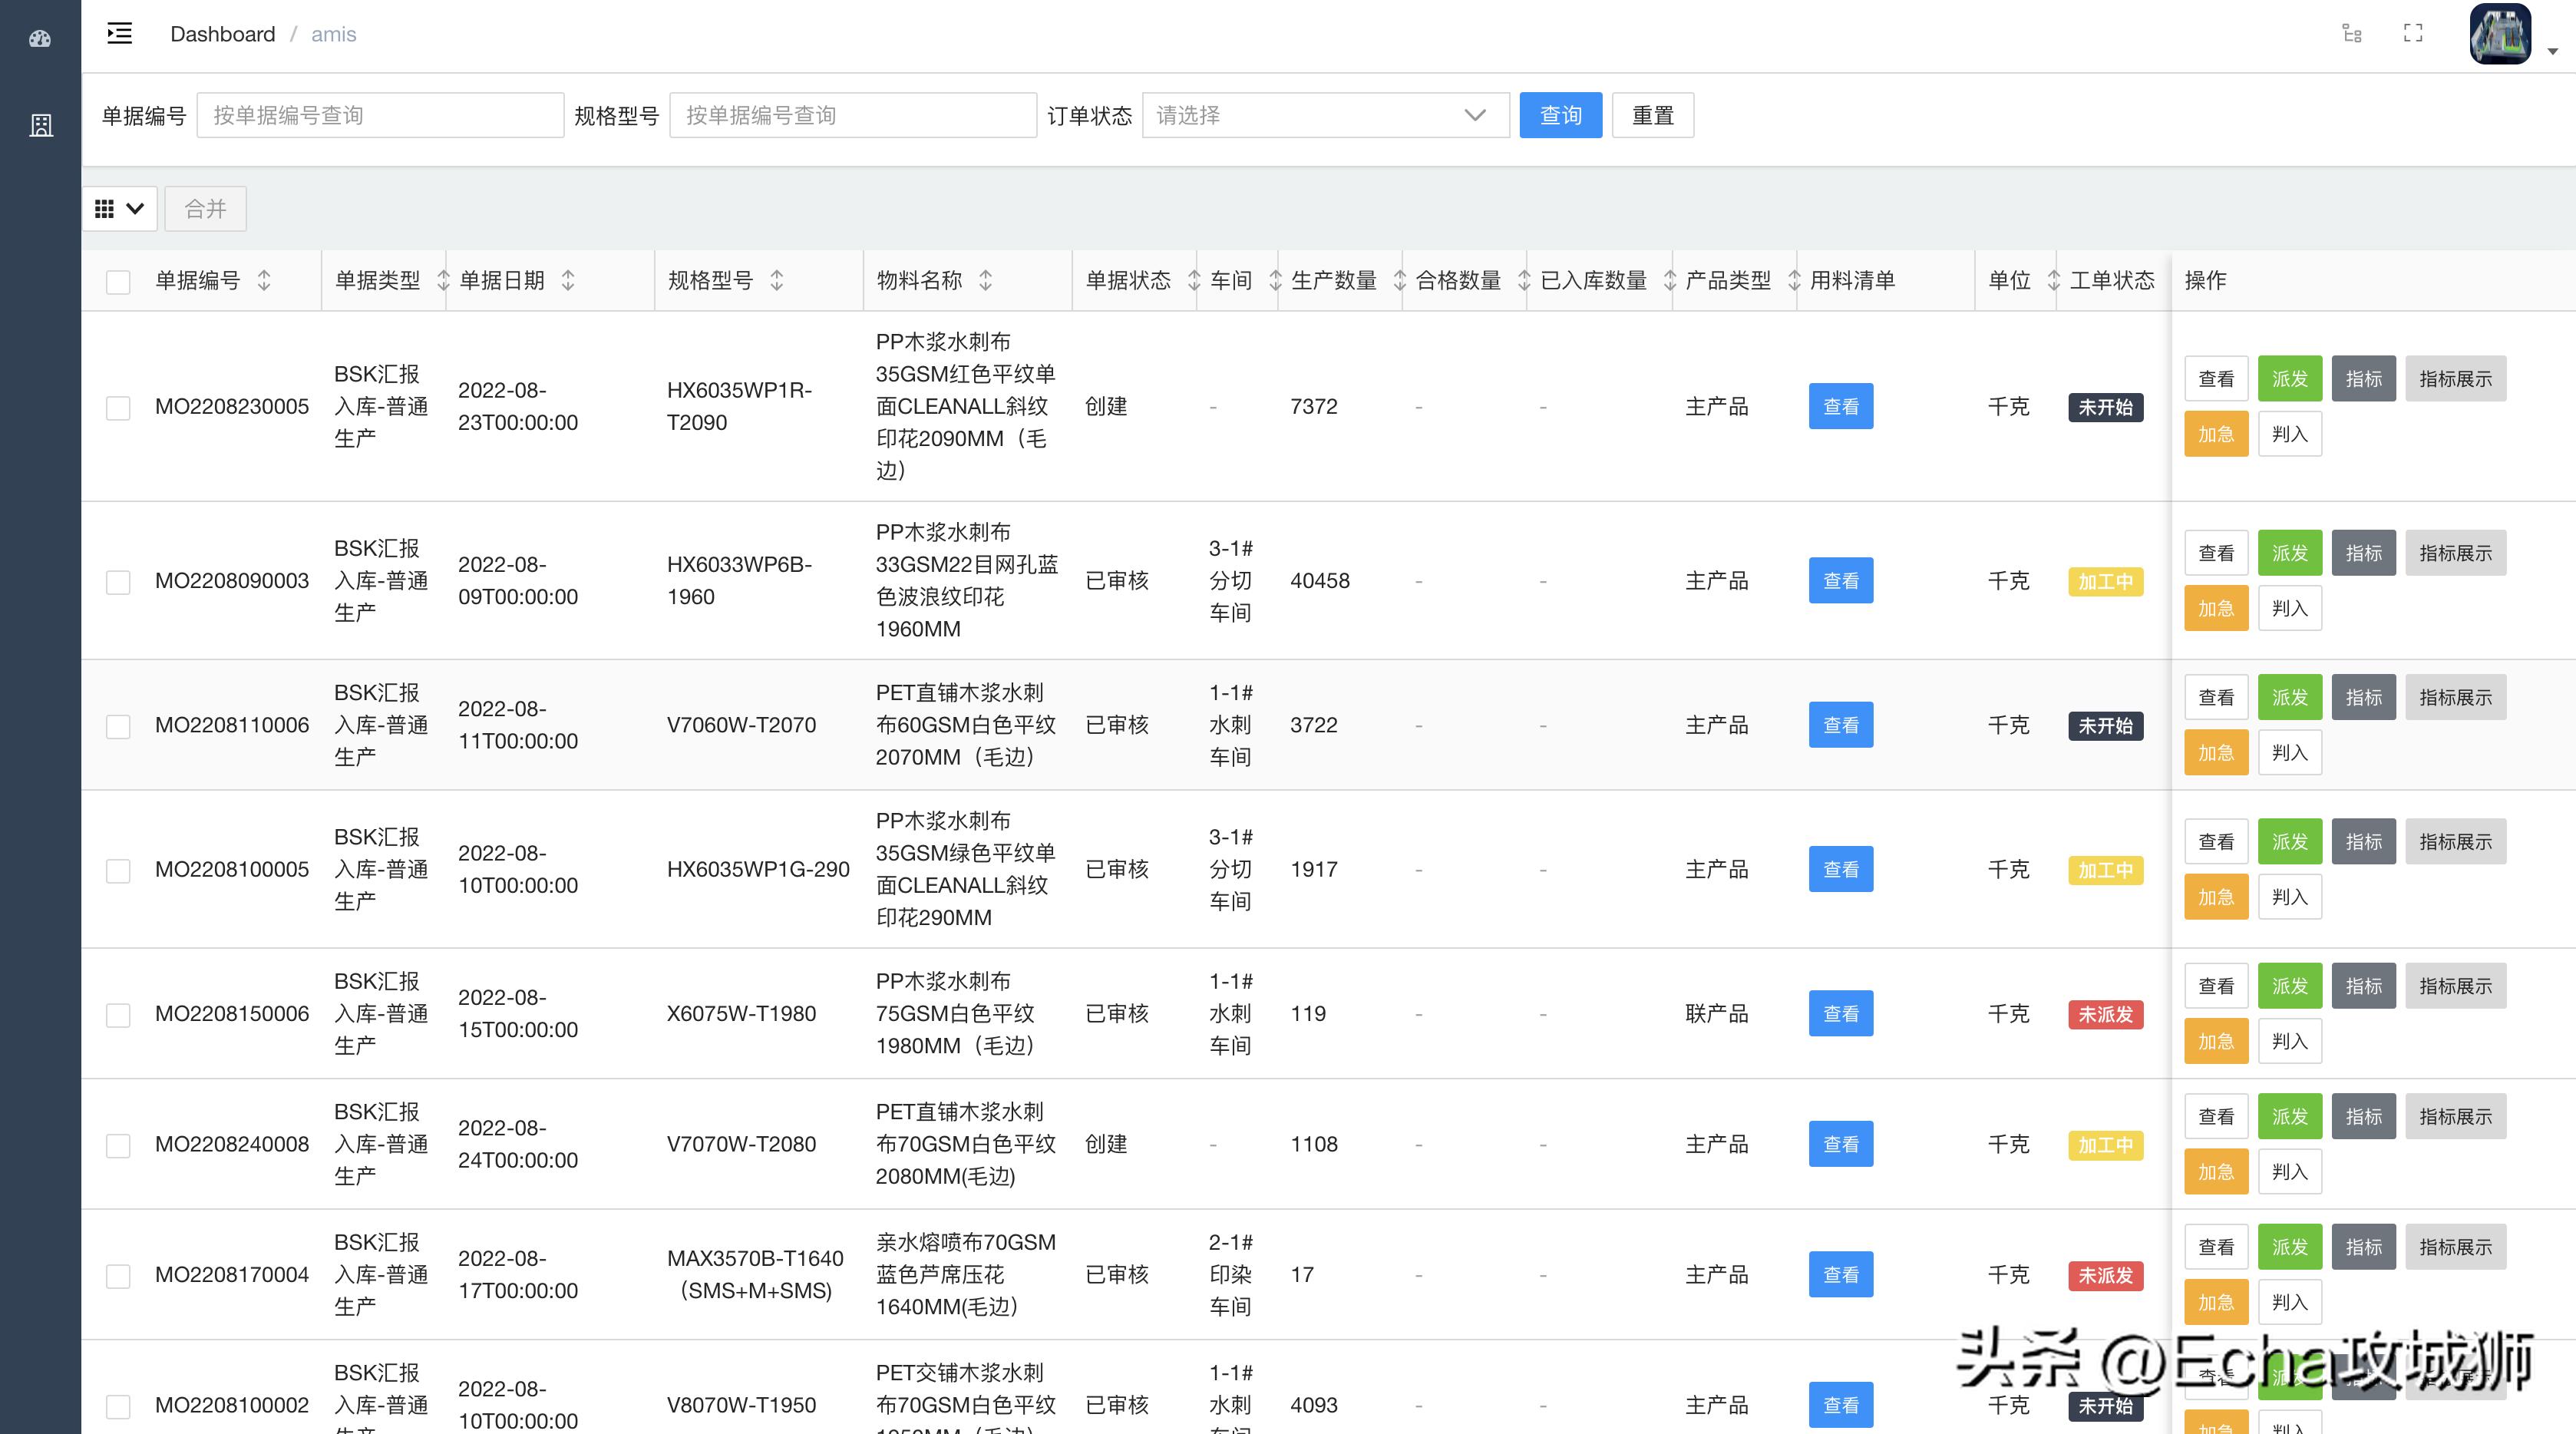Go to Dashboard via breadcrumb
The image size is (2576, 1434).
coord(222,33)
